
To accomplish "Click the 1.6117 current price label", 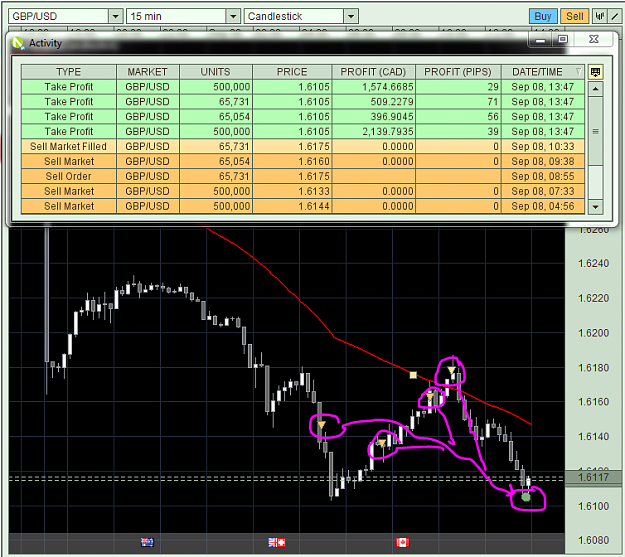I will click(594, 477).
